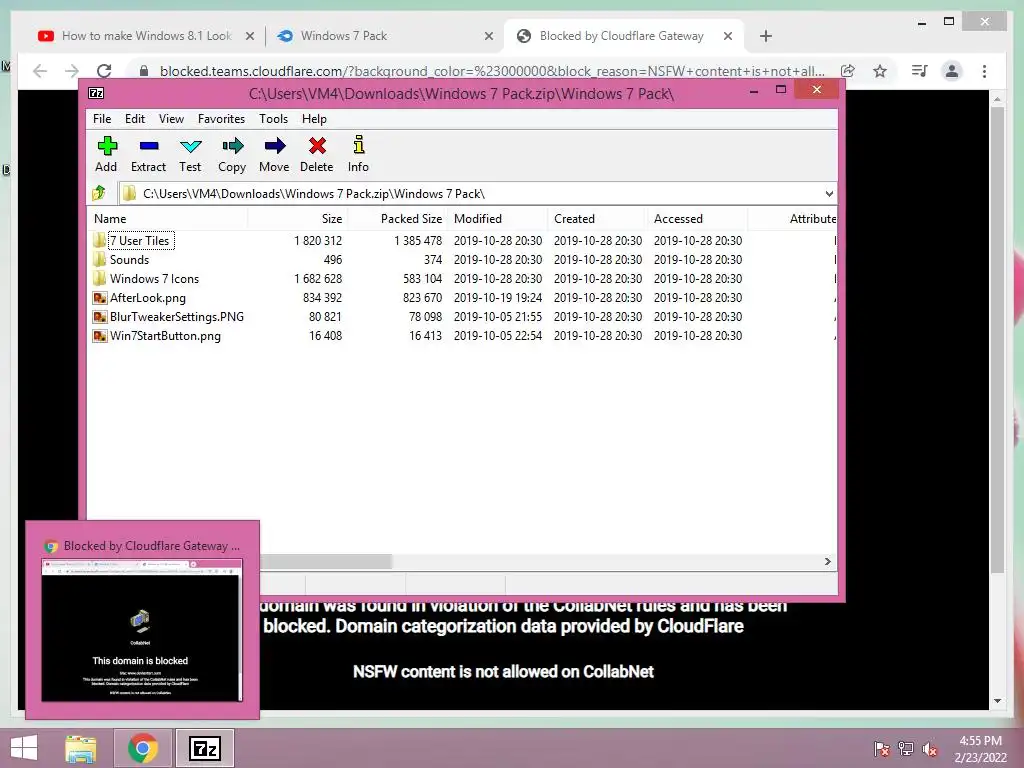Open the Tools menu
Image resolution: width=1024 pixels, height=768 pixels.
coord(273,119)
